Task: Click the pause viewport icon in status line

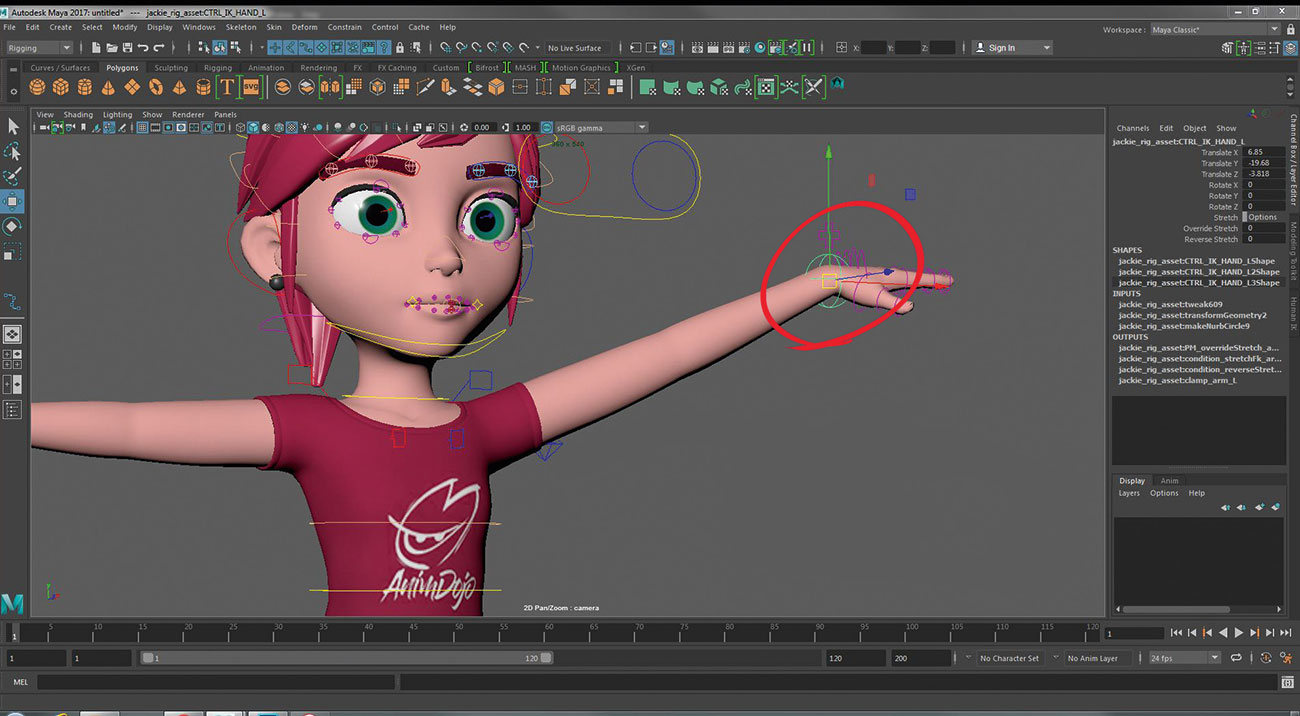Action: 808,48
